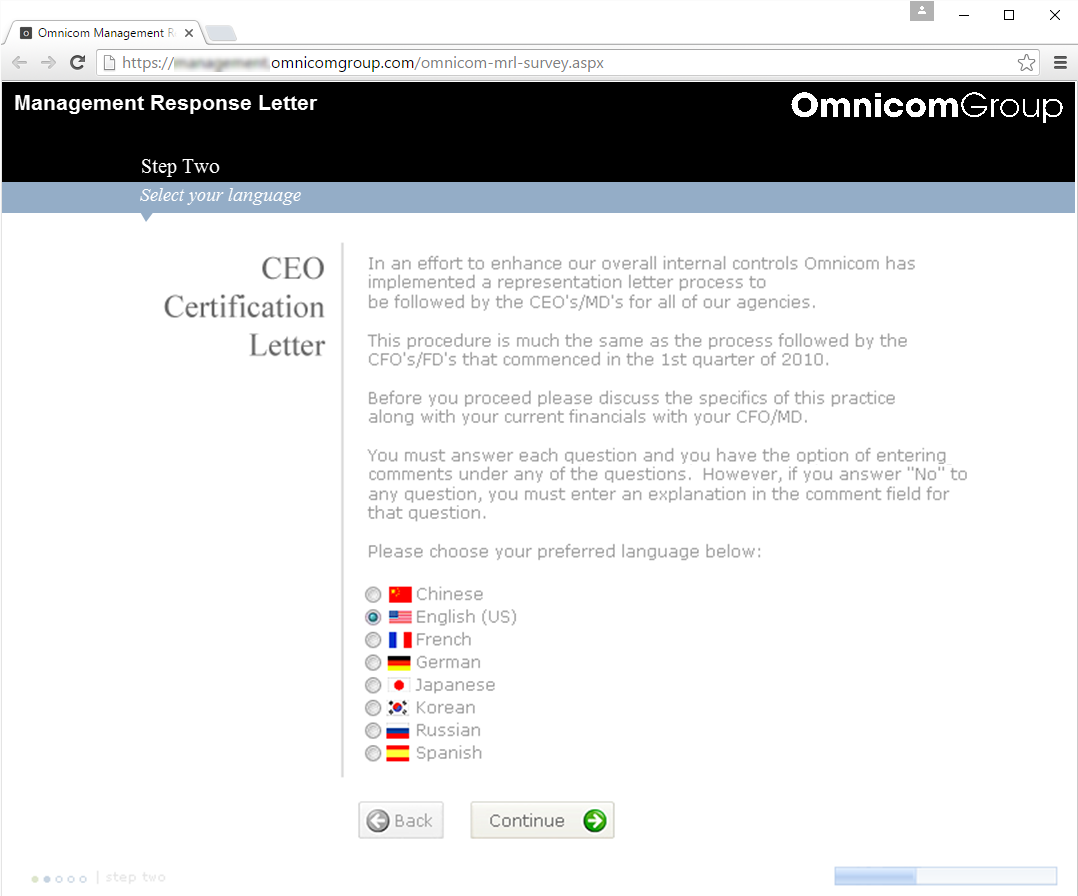Screen dimensions: 1078x896
Task: Choose the Korean radio button
Action: (373, 708)
